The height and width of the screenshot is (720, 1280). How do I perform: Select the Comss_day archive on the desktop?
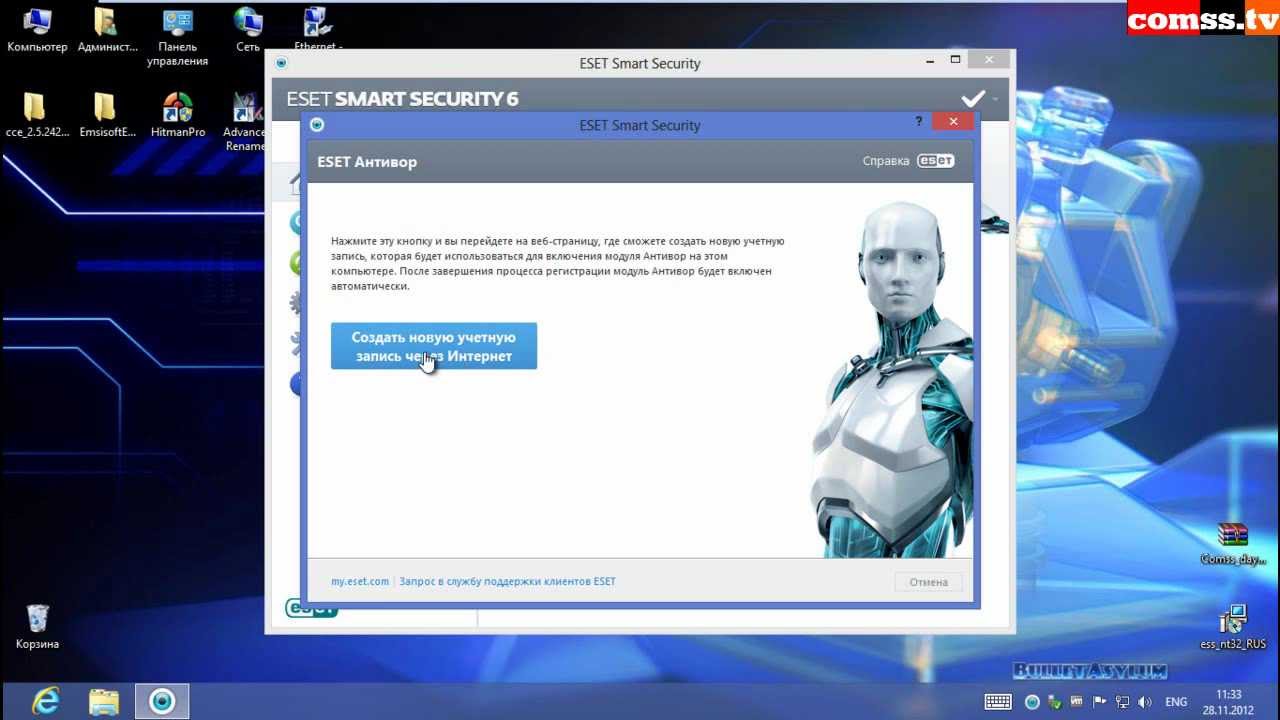[1233, 543]
